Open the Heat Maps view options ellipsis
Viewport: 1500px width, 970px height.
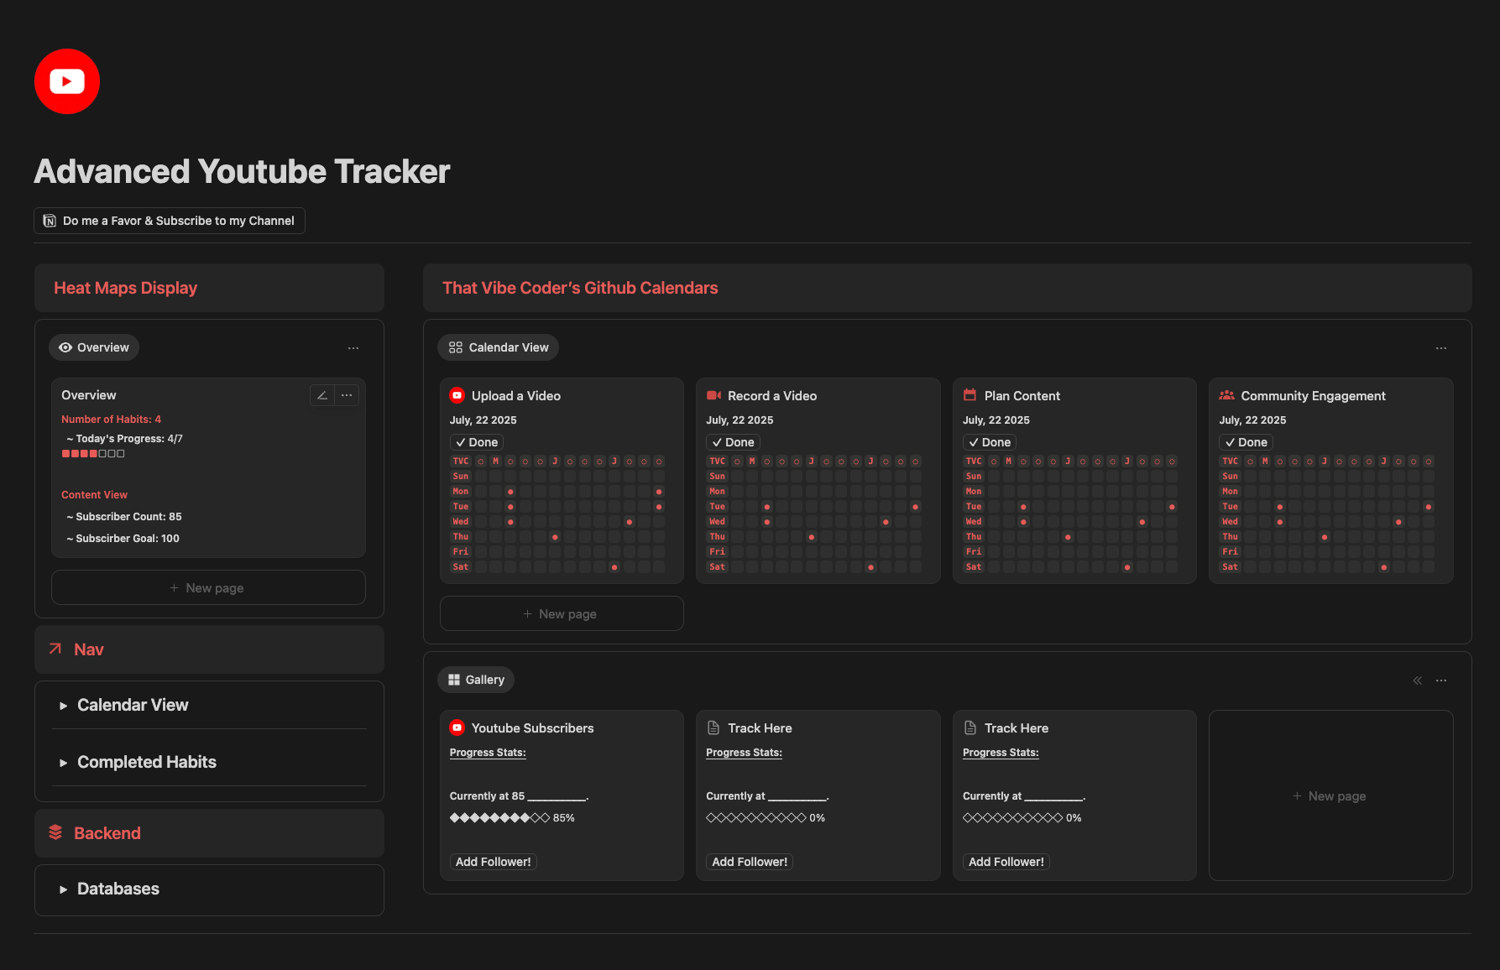coord(353,348)
